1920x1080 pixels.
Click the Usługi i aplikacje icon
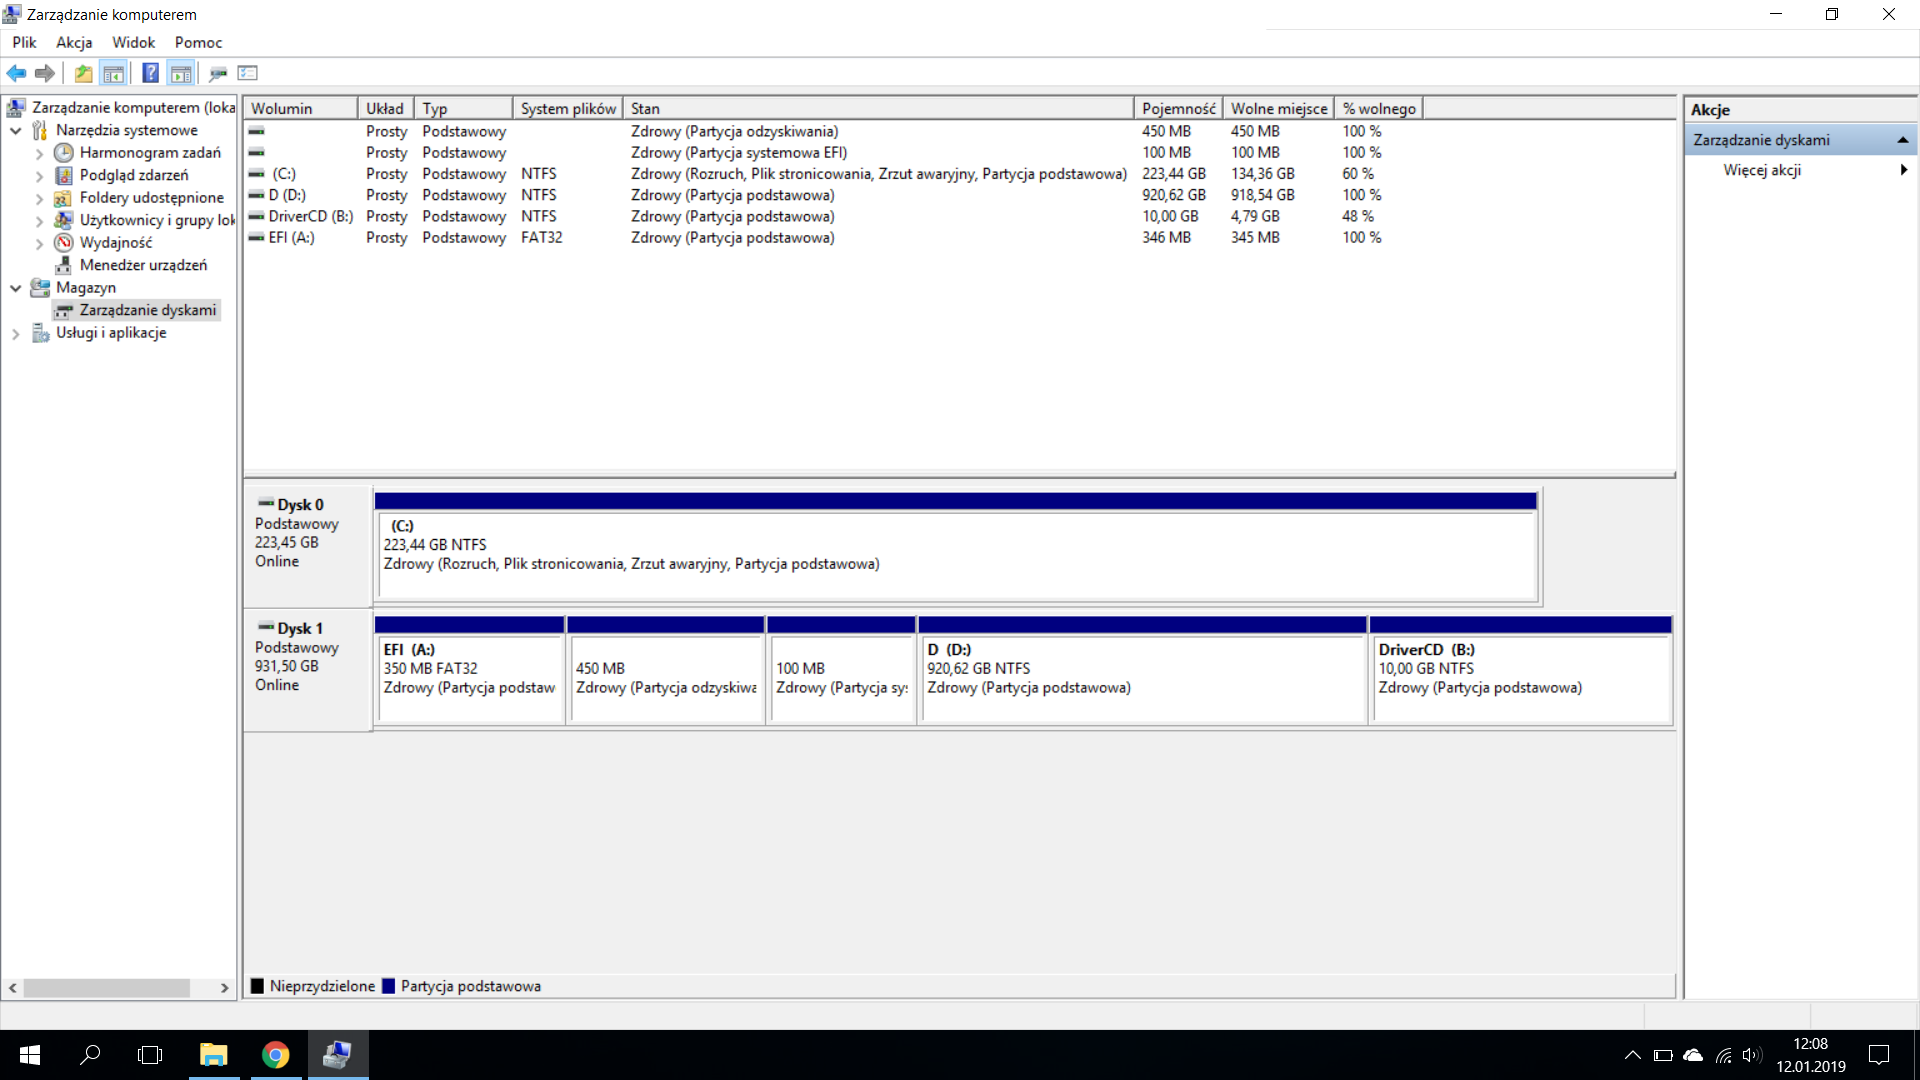tap(40, 333)
